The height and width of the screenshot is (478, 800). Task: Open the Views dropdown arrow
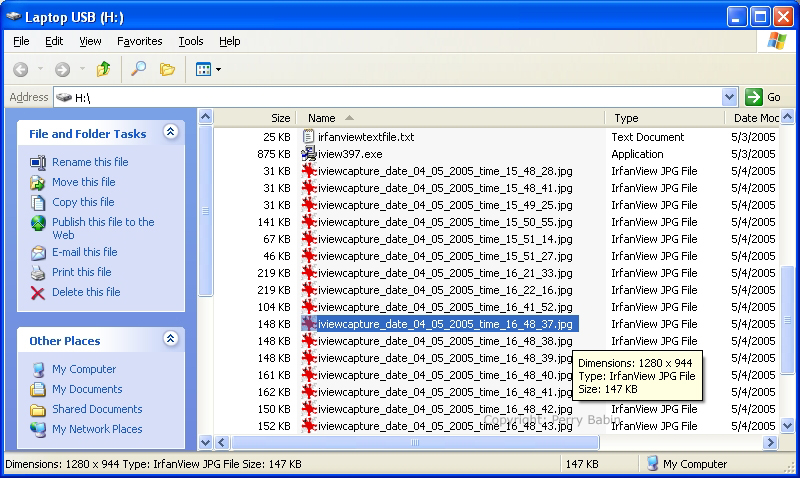218,69
